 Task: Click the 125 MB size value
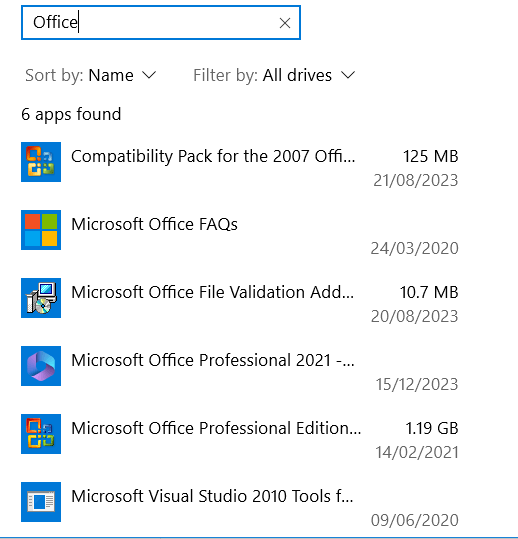pos(431,156)
